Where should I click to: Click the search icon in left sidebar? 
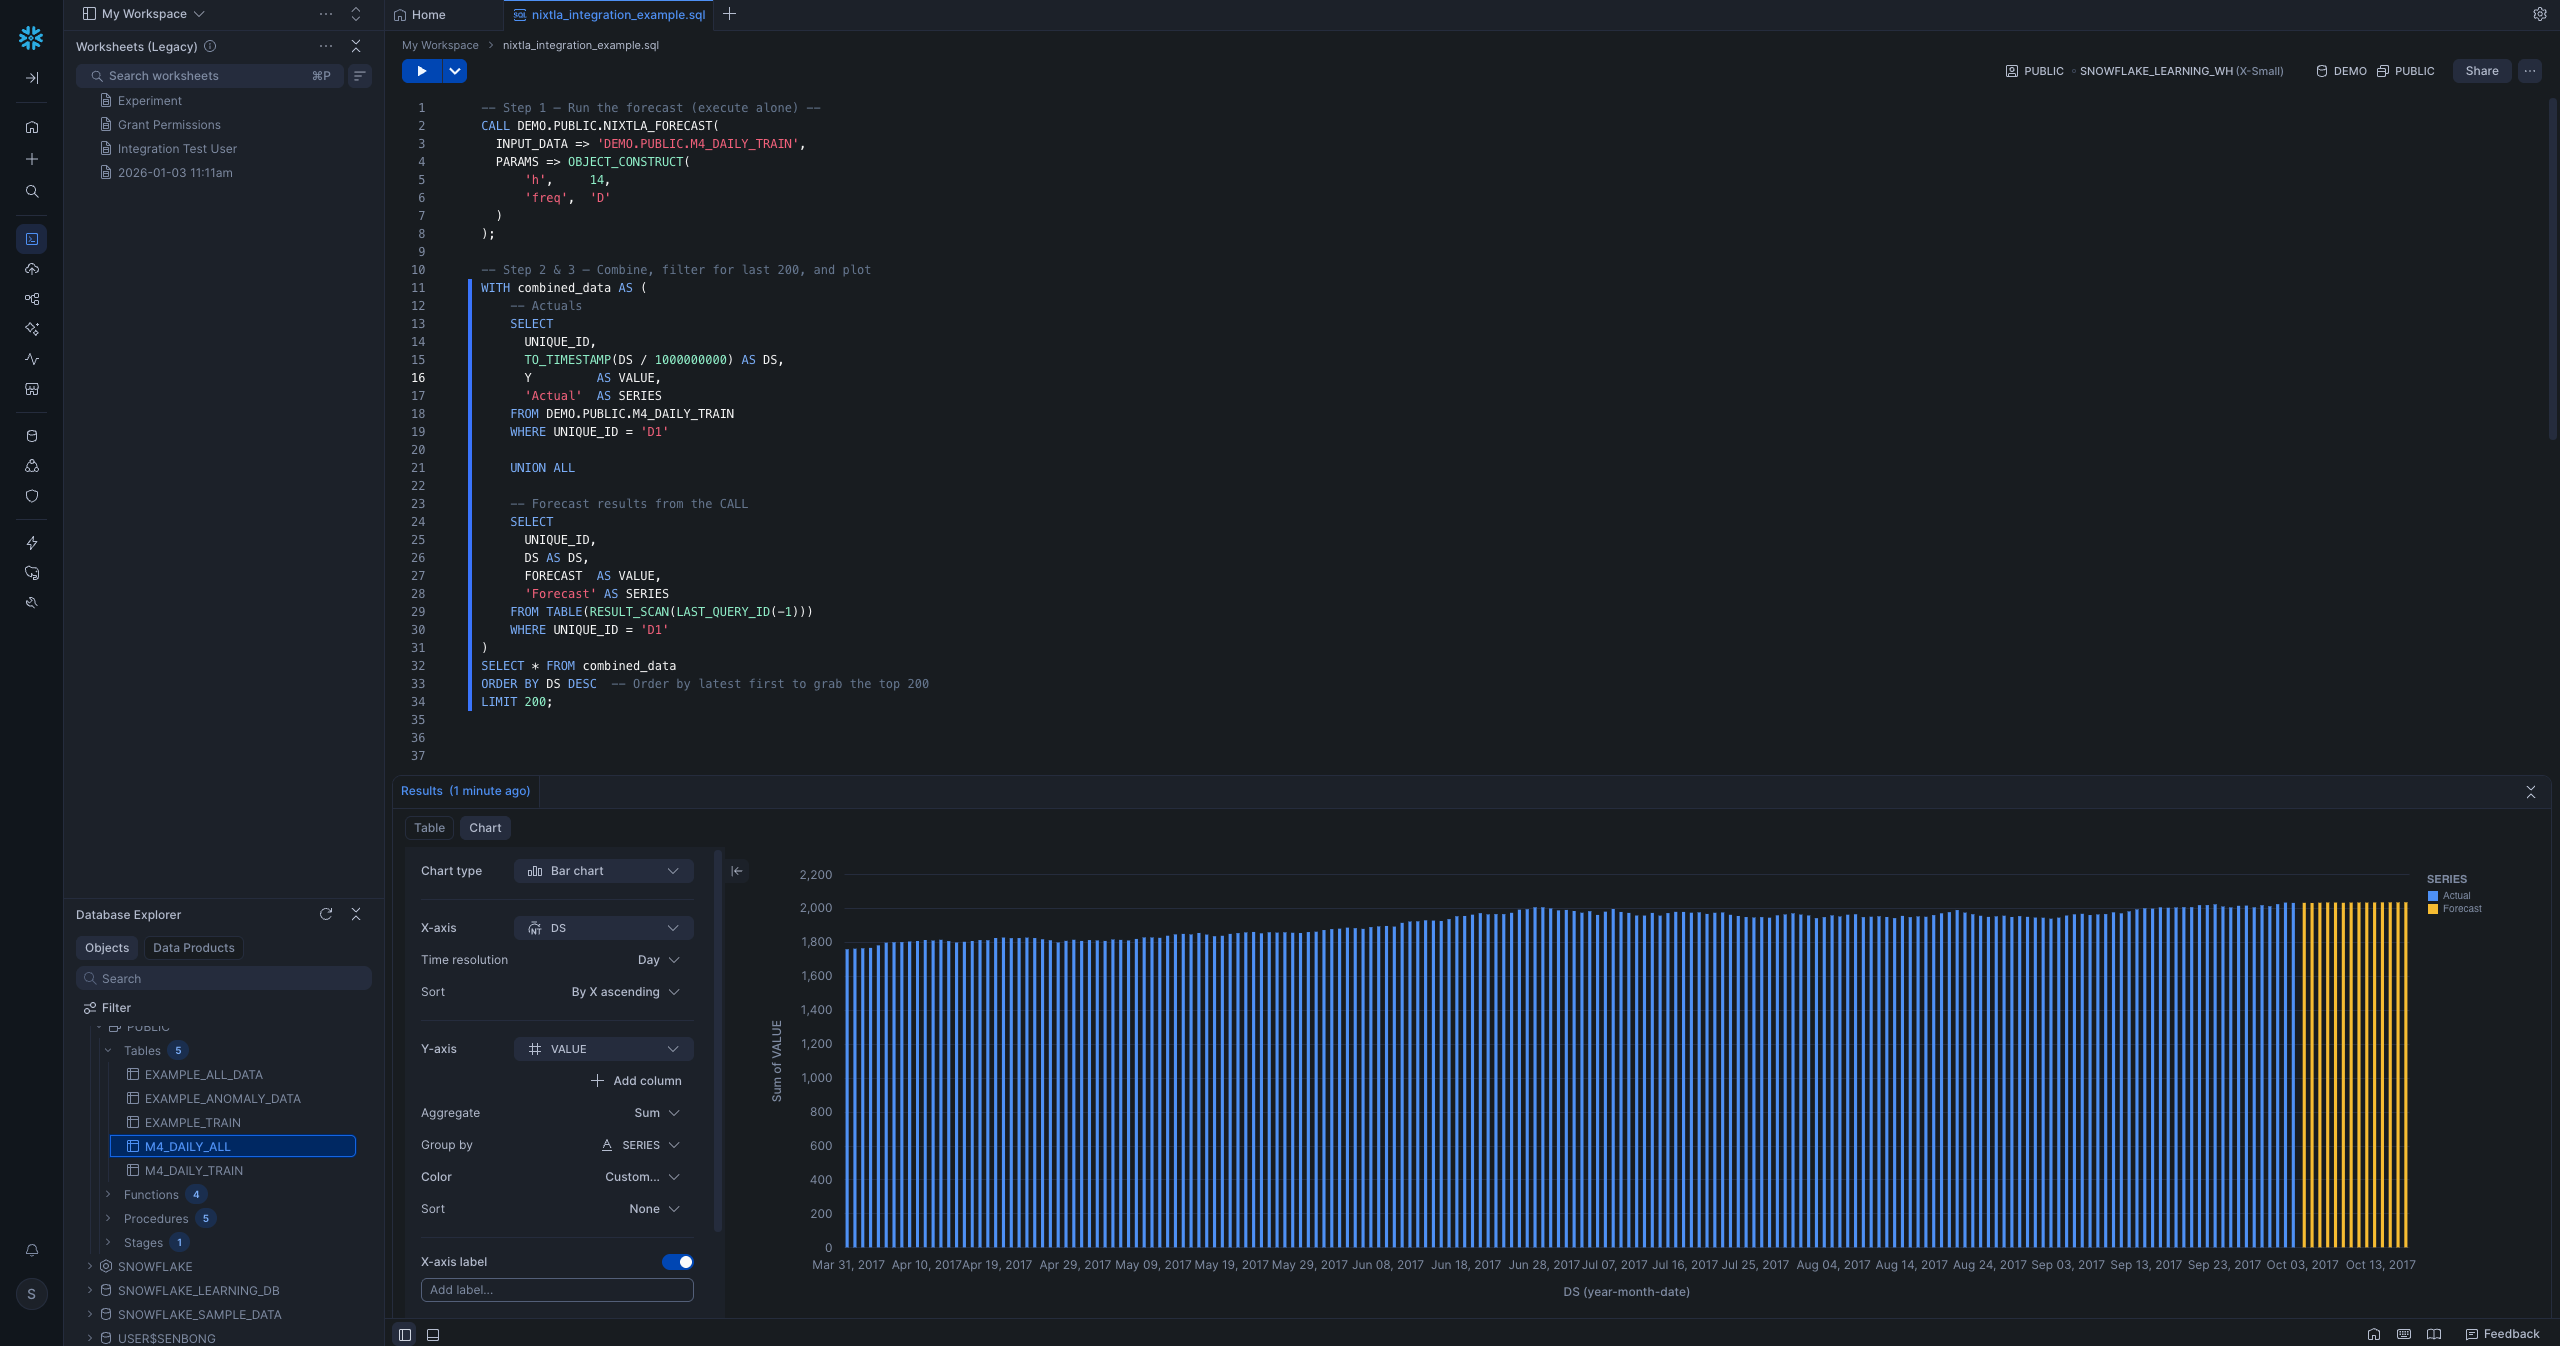tap(32, 191)
